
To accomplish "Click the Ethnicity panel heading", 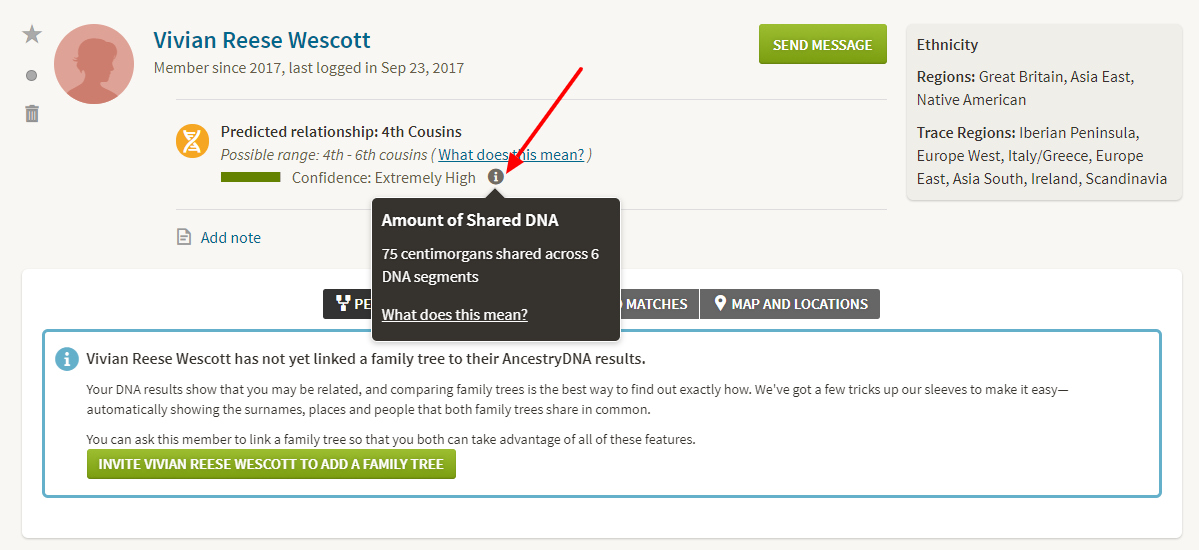I will pos(947,45).
